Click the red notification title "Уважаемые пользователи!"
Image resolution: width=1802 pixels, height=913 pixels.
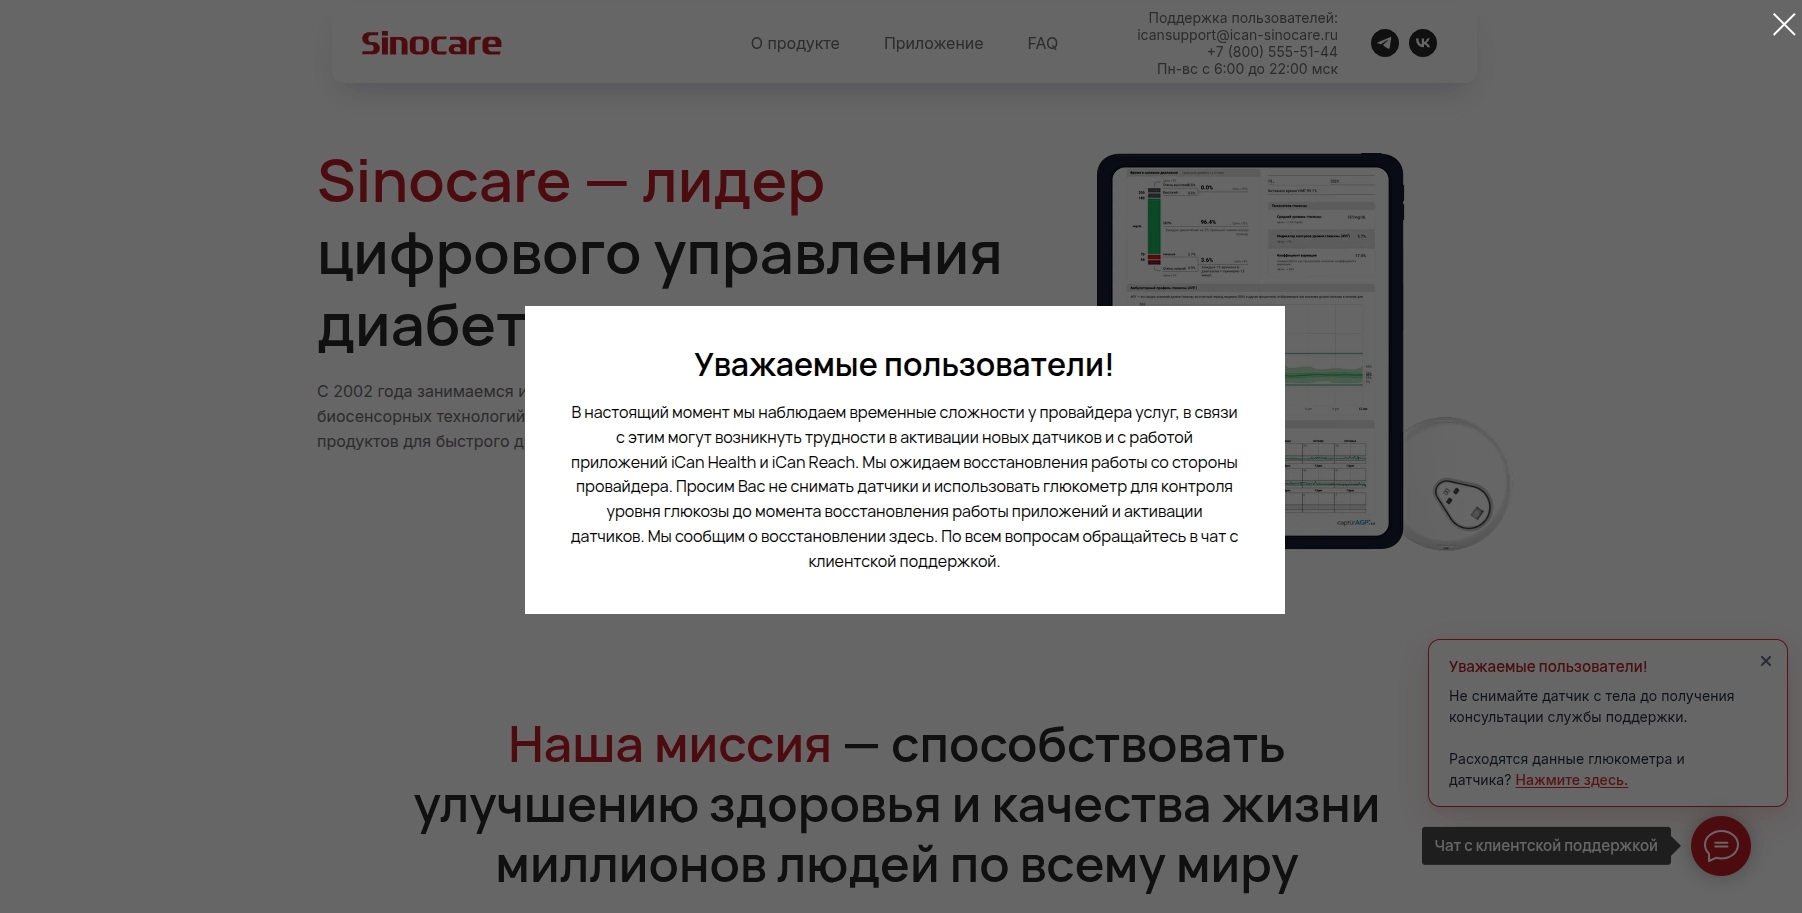[1547, 667]
